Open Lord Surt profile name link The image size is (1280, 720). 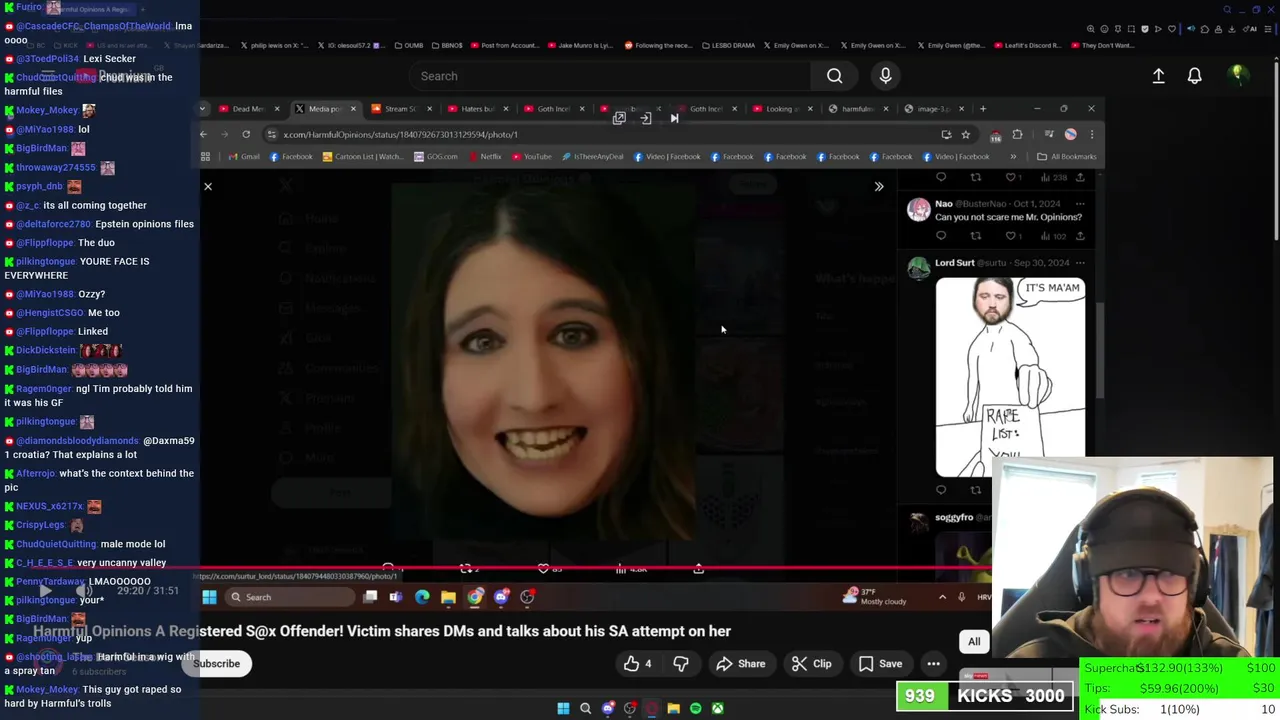tap(955, 263)
